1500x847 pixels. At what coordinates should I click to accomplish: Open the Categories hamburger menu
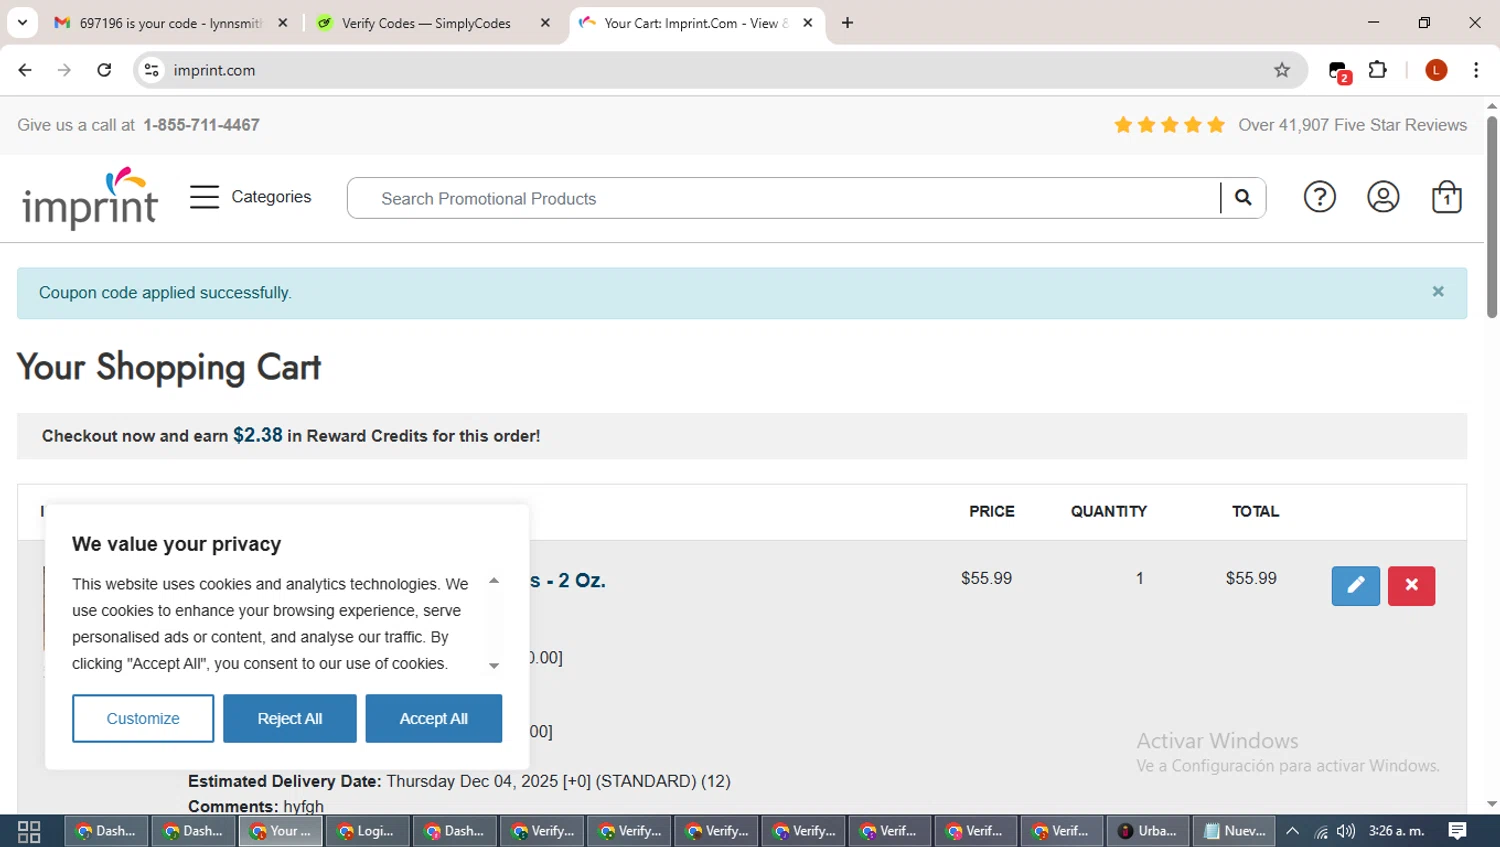(x=251, y=197)
